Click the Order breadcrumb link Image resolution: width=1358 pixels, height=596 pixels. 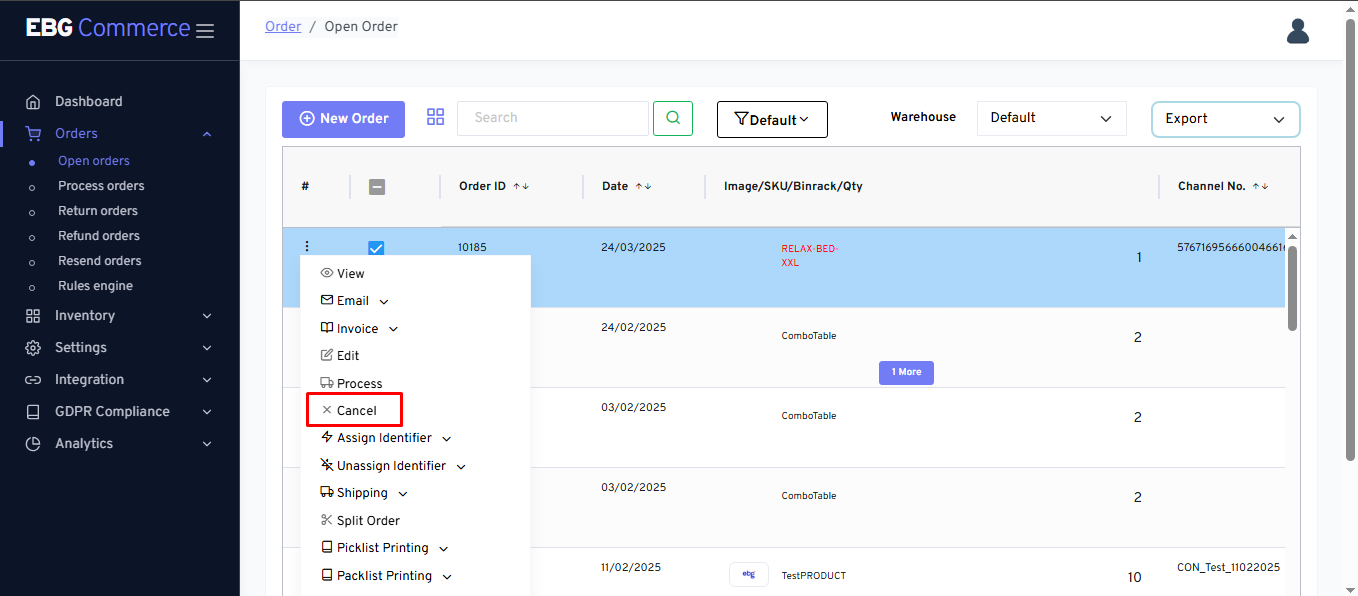(x=283, y=27)
